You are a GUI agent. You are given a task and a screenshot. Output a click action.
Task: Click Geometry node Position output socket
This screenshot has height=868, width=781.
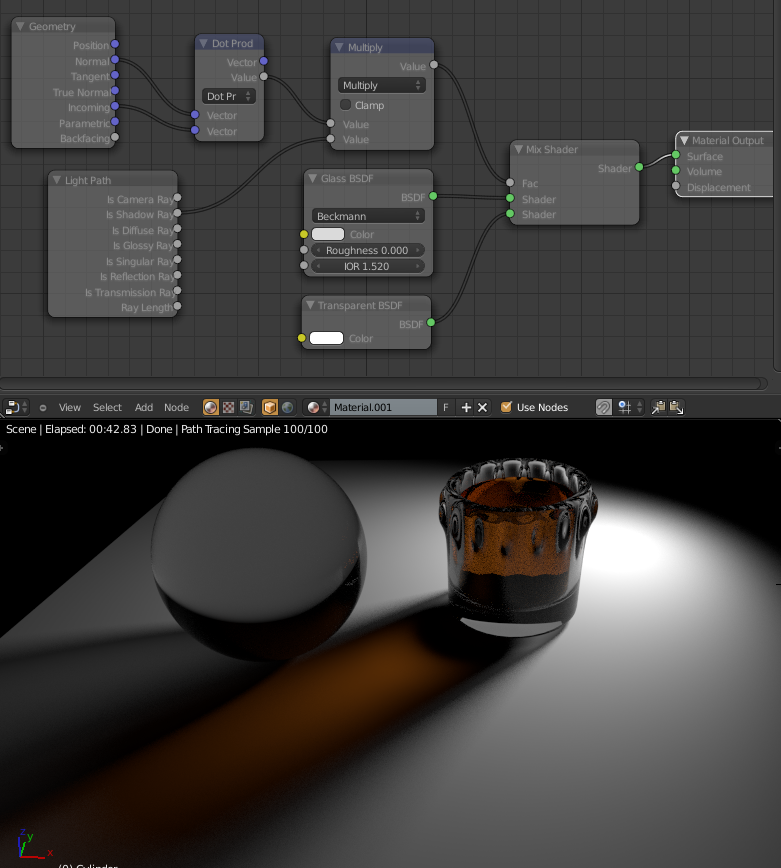point(115,44)
